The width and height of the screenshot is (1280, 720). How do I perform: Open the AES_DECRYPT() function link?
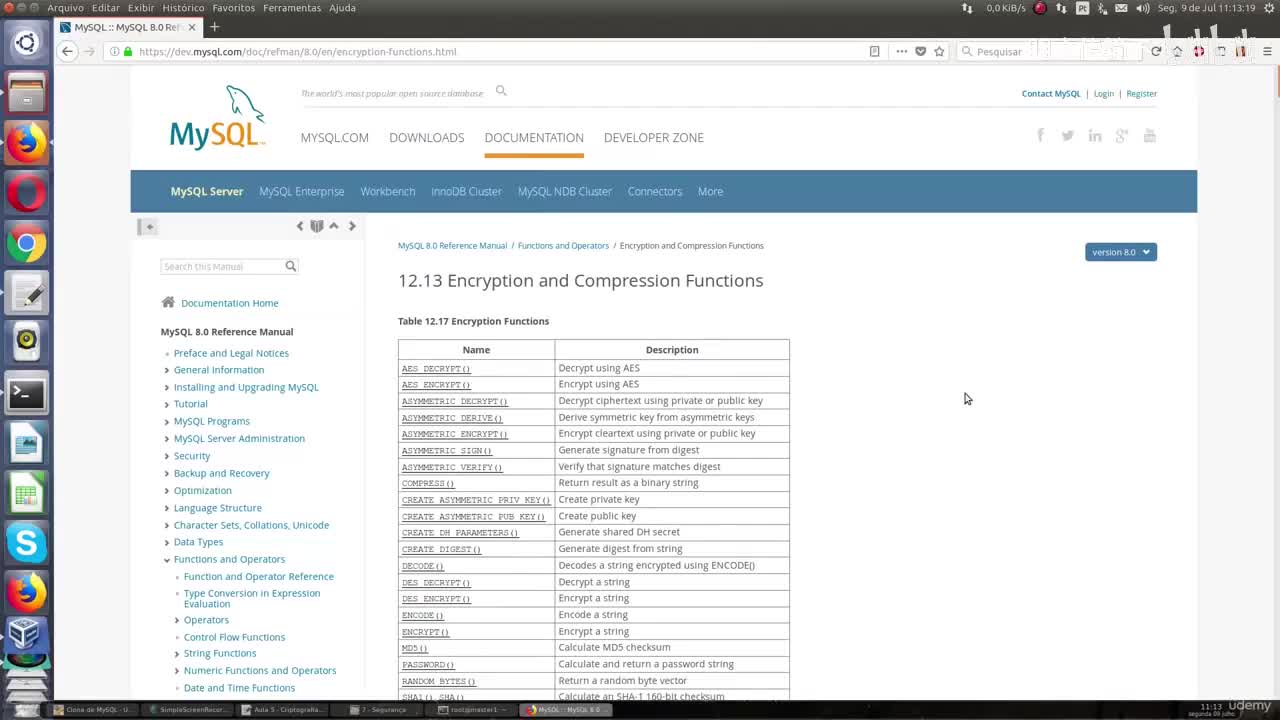point(436,369)
